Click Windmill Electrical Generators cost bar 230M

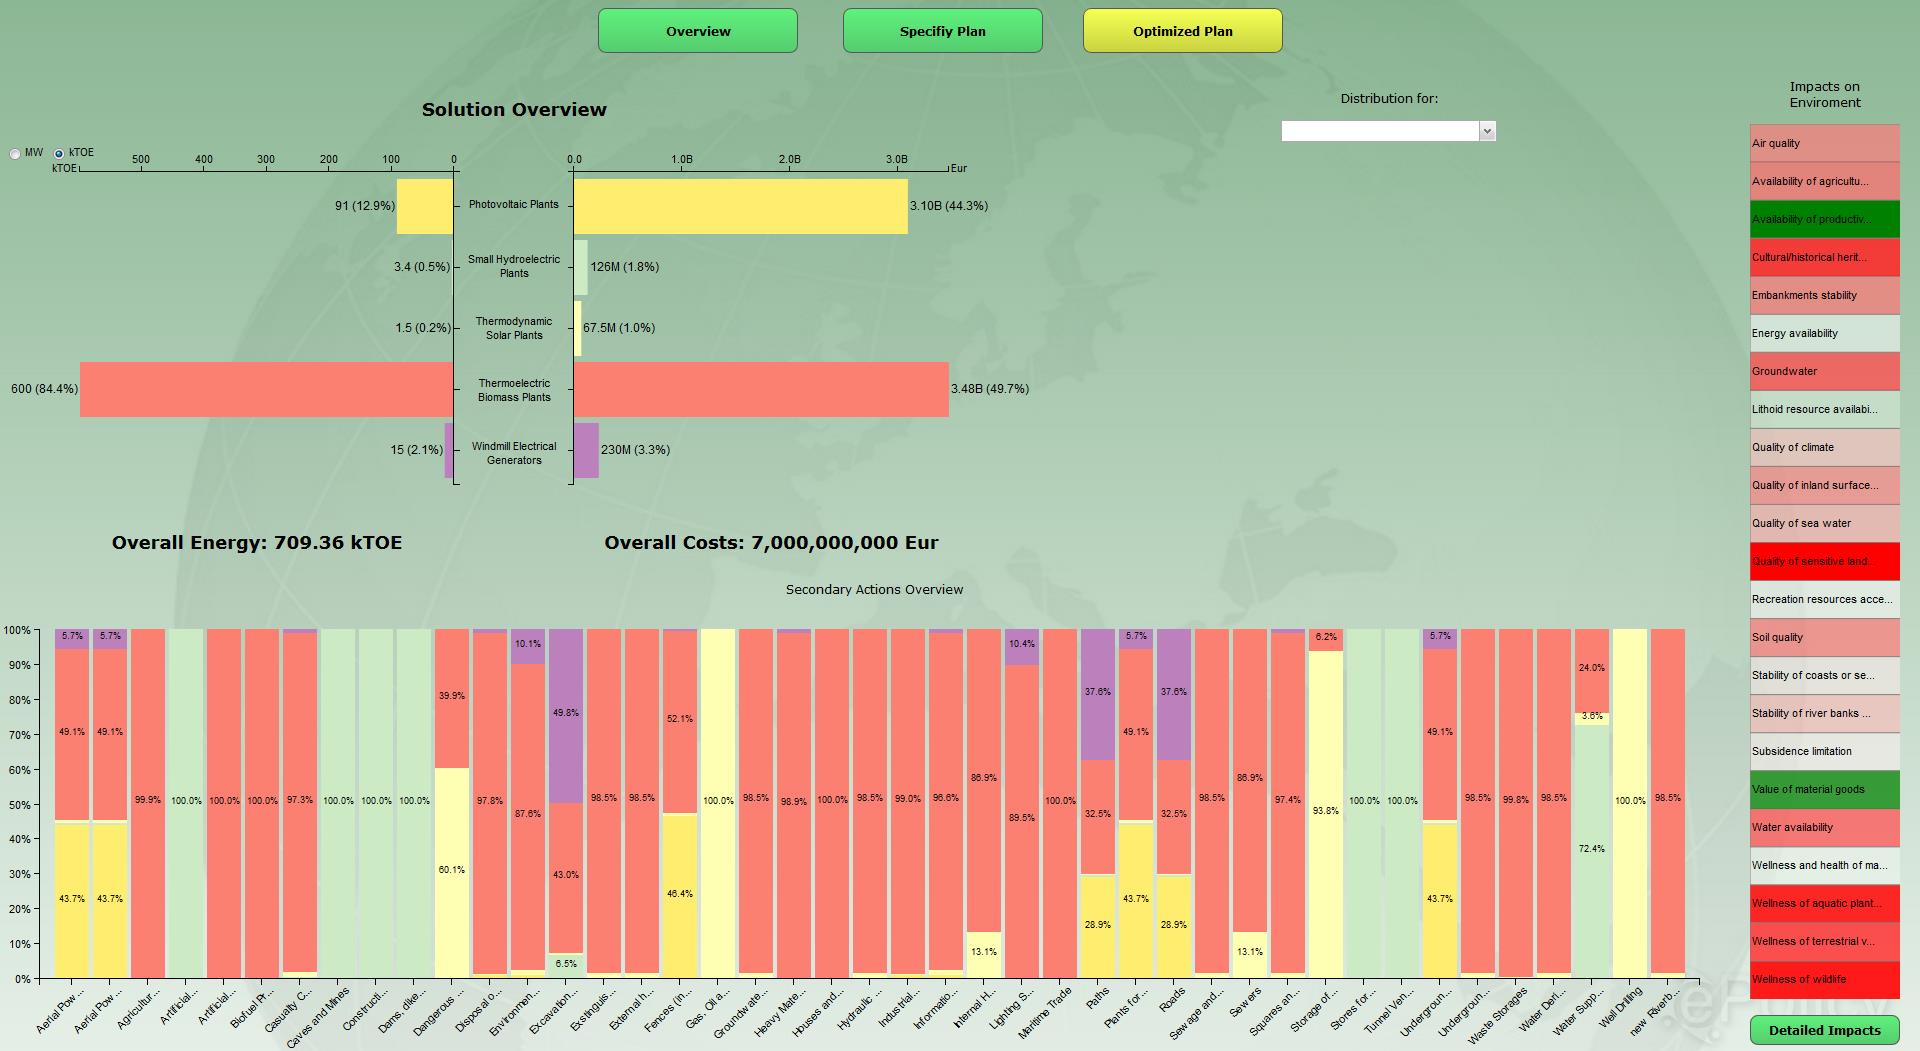click(586, 450)
